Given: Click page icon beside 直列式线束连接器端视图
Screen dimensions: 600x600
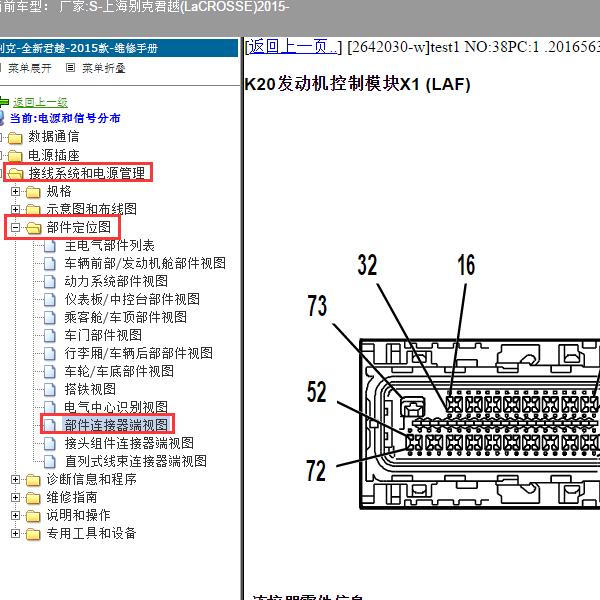Looking at the screenshot, I should click(x=50, y=461).
